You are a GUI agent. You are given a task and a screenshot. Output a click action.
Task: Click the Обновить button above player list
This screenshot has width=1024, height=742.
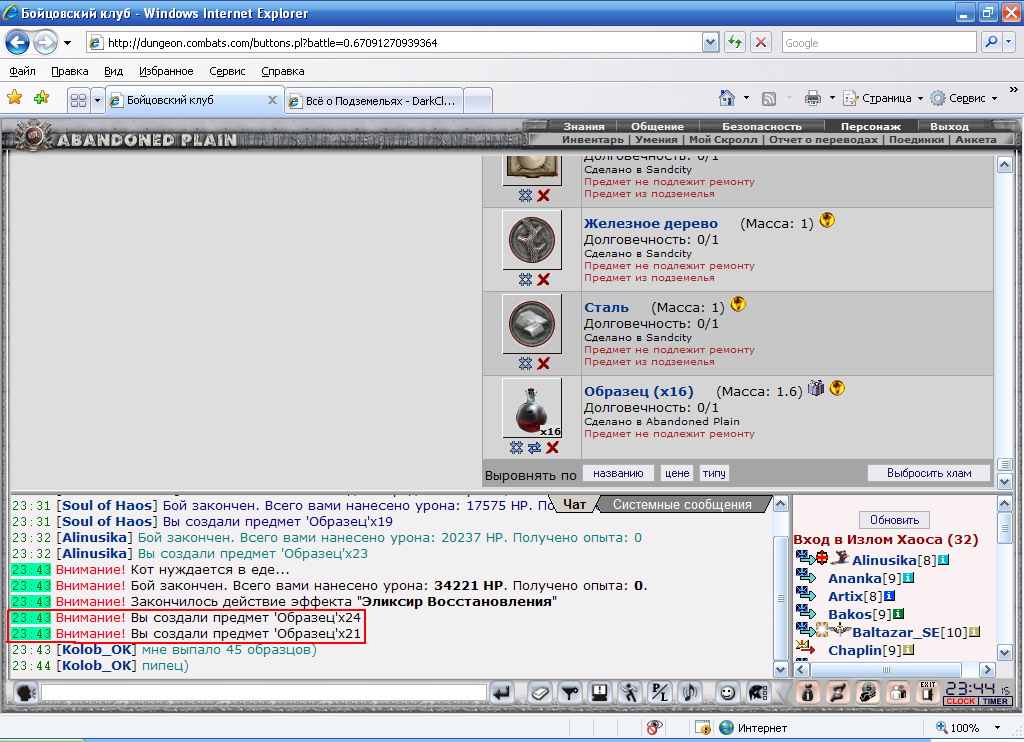pos(894,520)
